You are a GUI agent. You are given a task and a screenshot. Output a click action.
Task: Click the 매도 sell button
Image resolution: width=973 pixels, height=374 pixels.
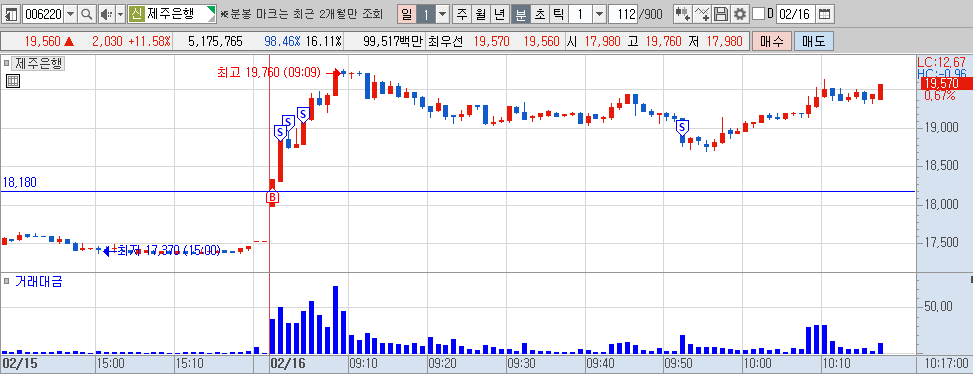click(814, 42)
